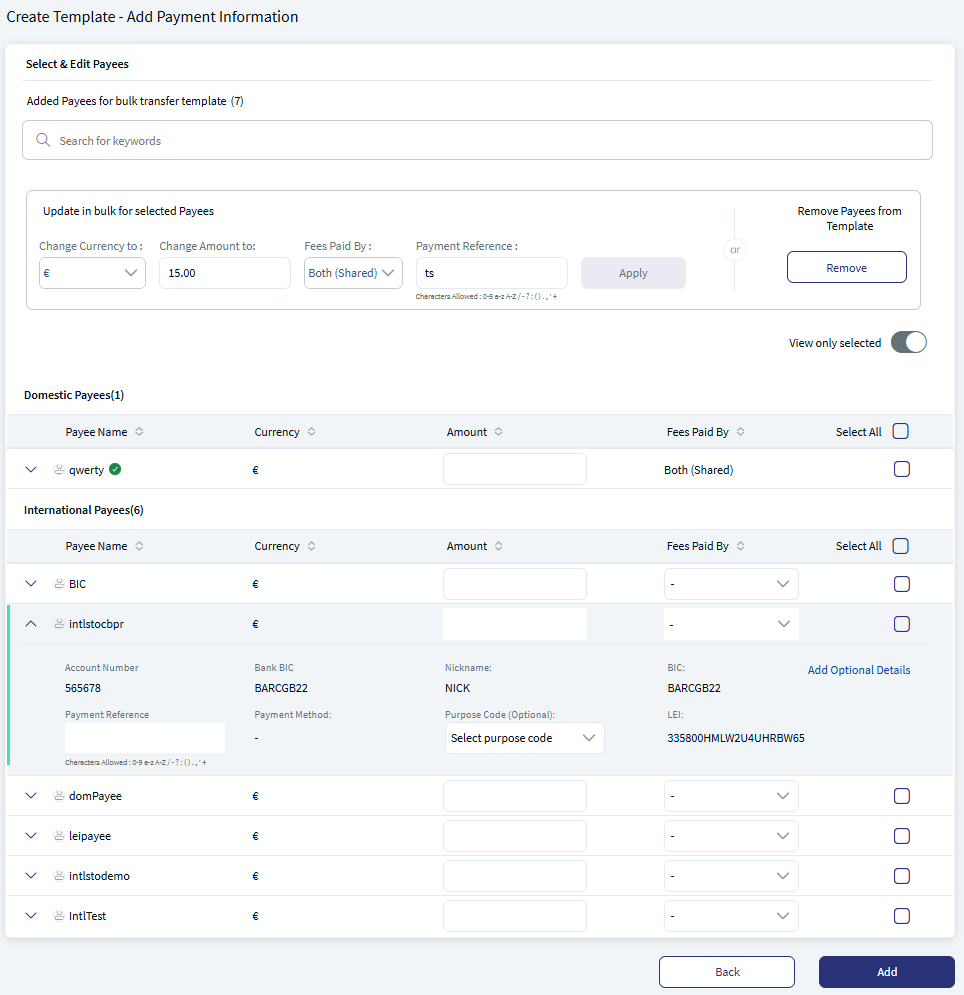This screenshot has width=964, height=995.
Task: Sort international payees by Currency
Action: click(312, 546)
